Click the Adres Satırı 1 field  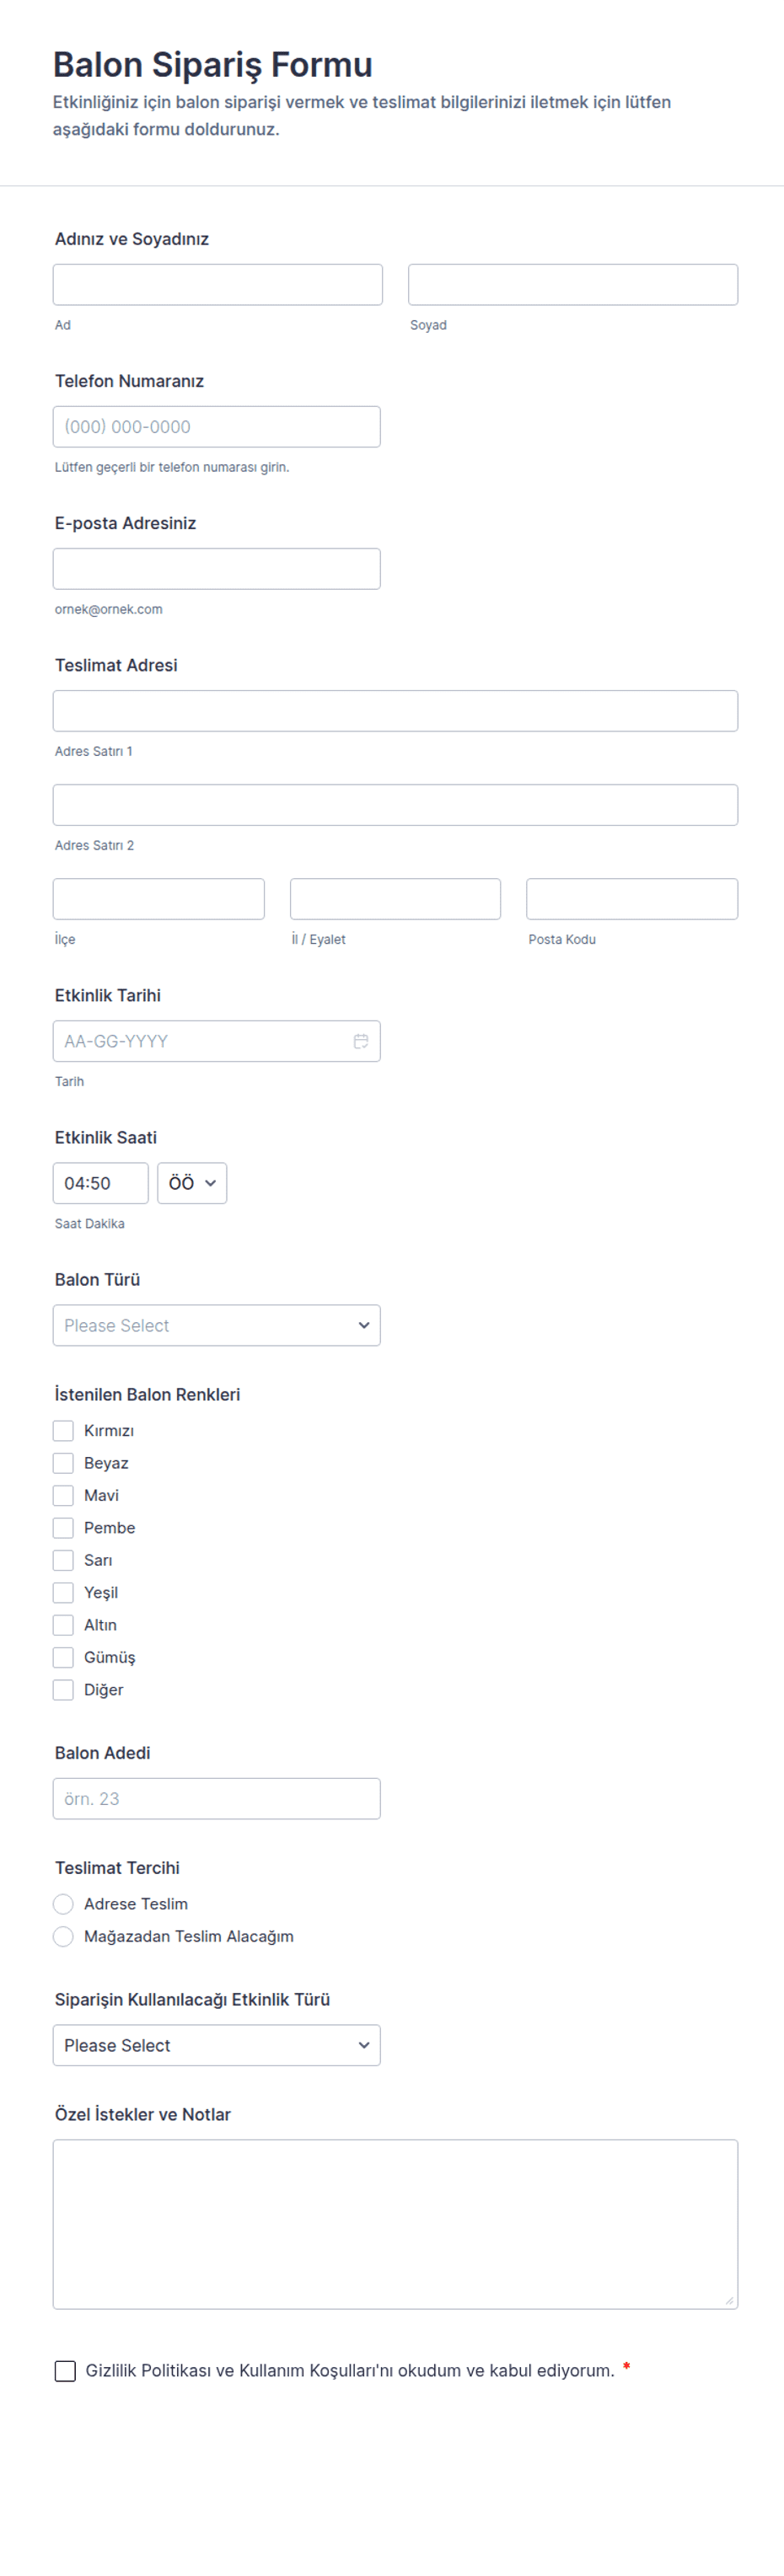click(395, 711)
